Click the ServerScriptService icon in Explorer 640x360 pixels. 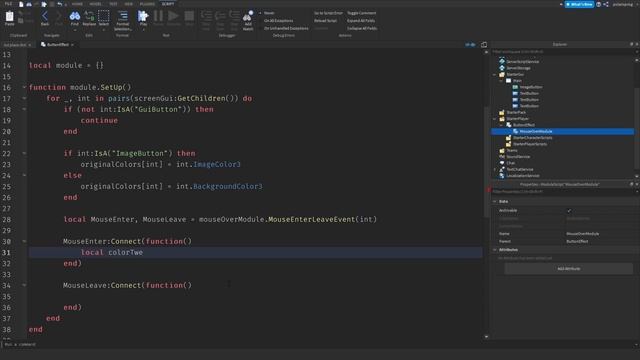point(502,62)
